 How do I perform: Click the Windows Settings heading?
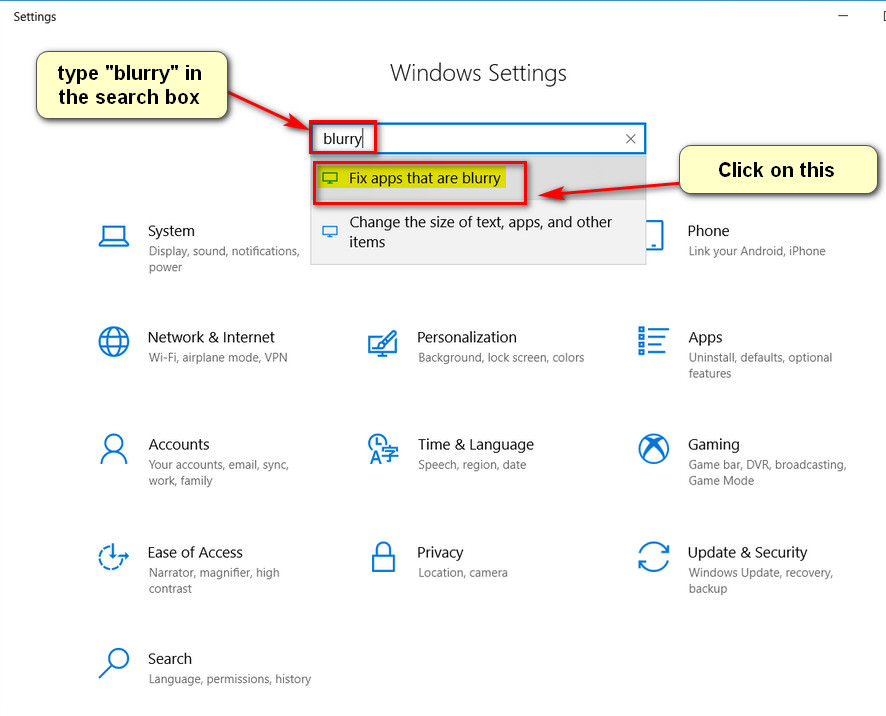point(478,73)
